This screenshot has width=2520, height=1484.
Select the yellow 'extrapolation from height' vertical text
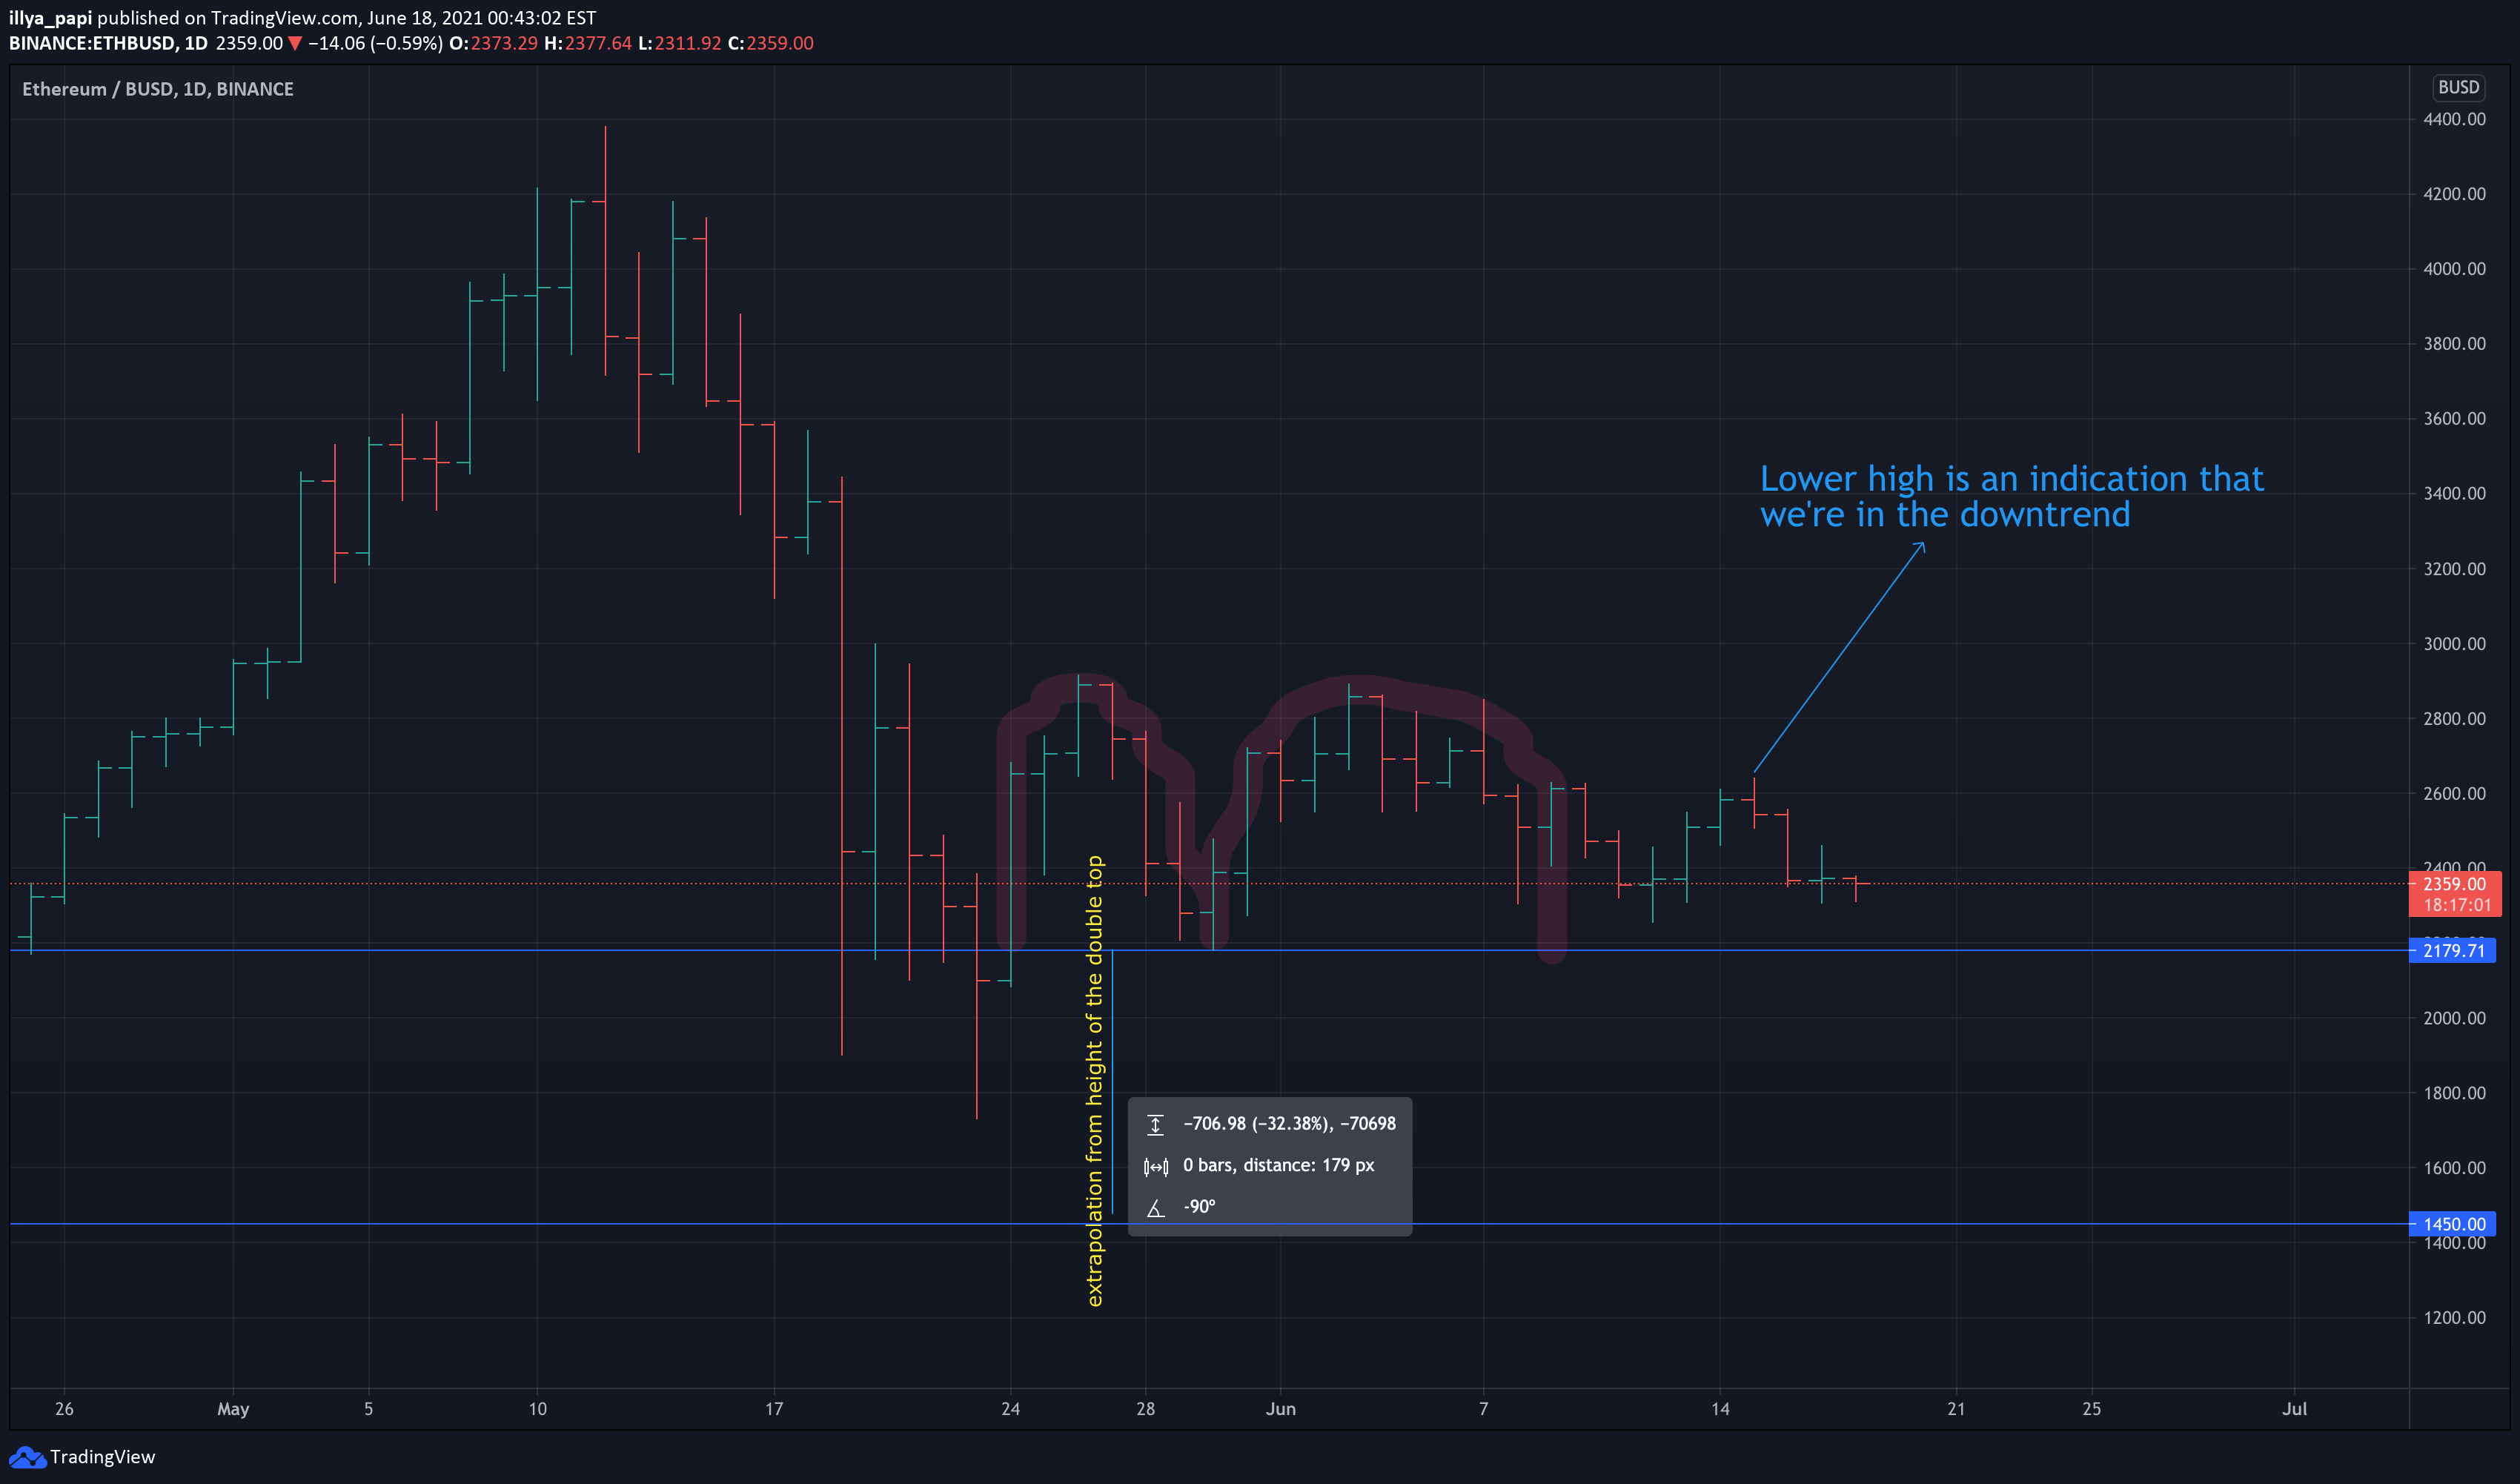1095,1080
